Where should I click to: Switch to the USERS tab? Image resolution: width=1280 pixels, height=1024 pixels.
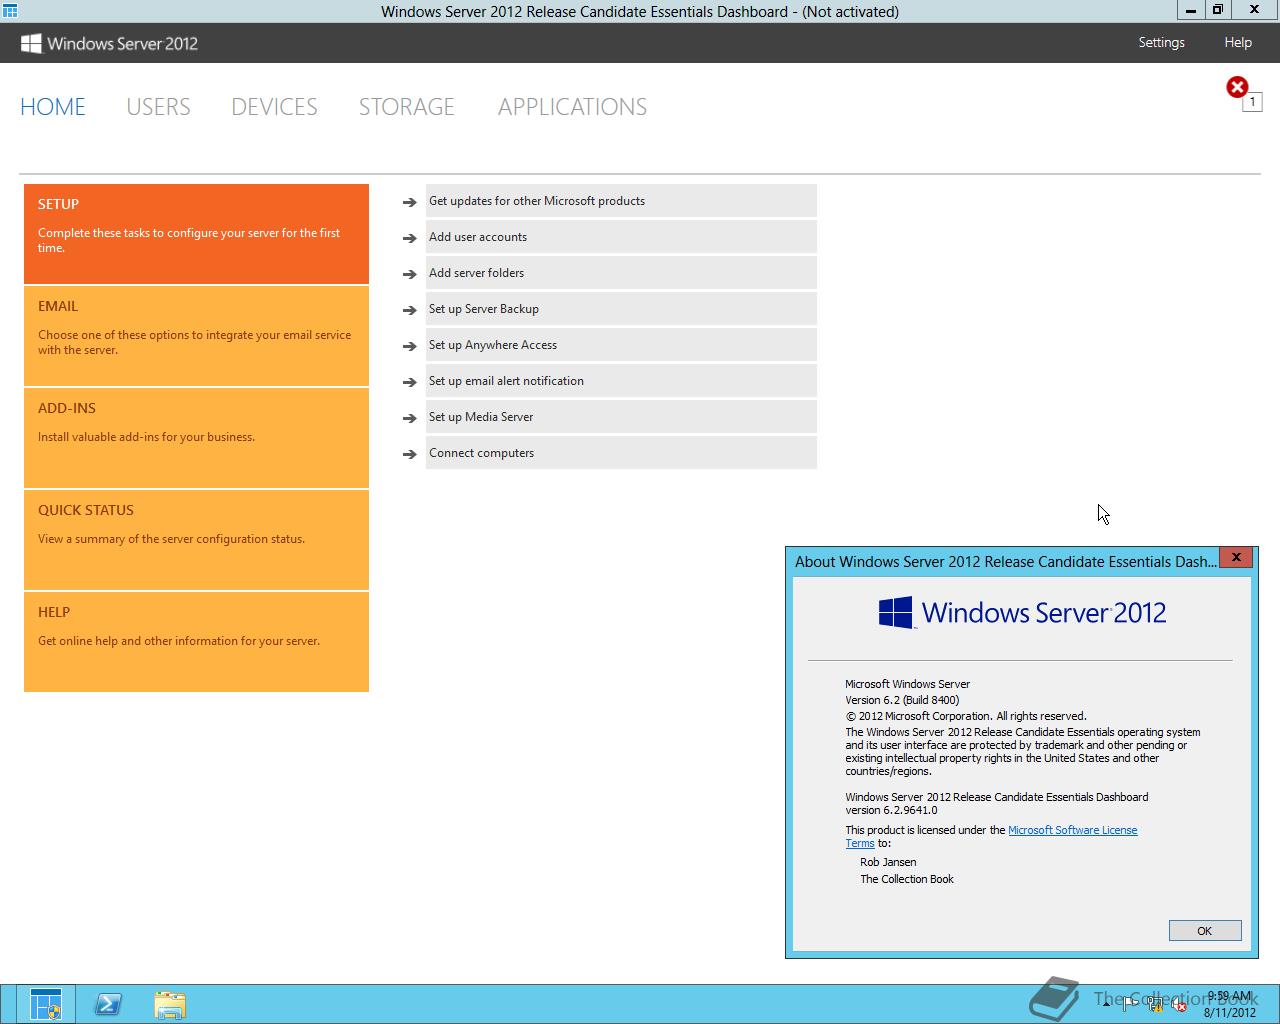pos(158,107)
